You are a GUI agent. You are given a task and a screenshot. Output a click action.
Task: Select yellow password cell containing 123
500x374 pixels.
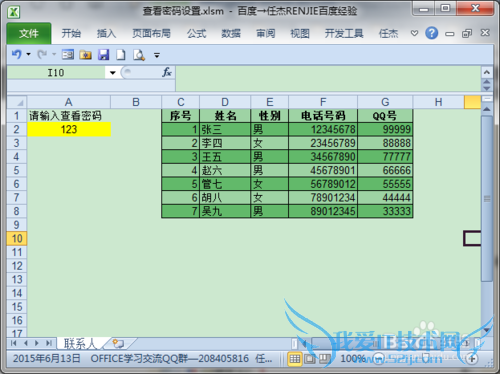pos(69,129)
